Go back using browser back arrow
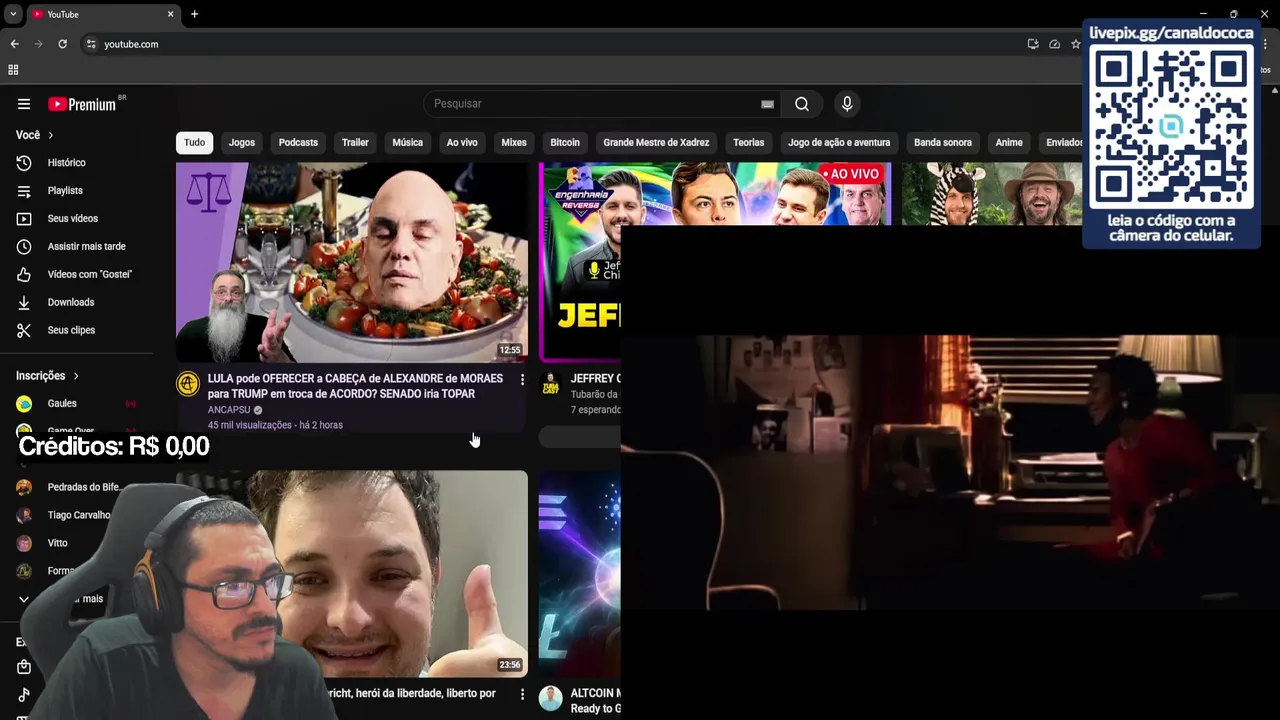This screenshot has width=1280, height=720. click(x=14, y=44)
